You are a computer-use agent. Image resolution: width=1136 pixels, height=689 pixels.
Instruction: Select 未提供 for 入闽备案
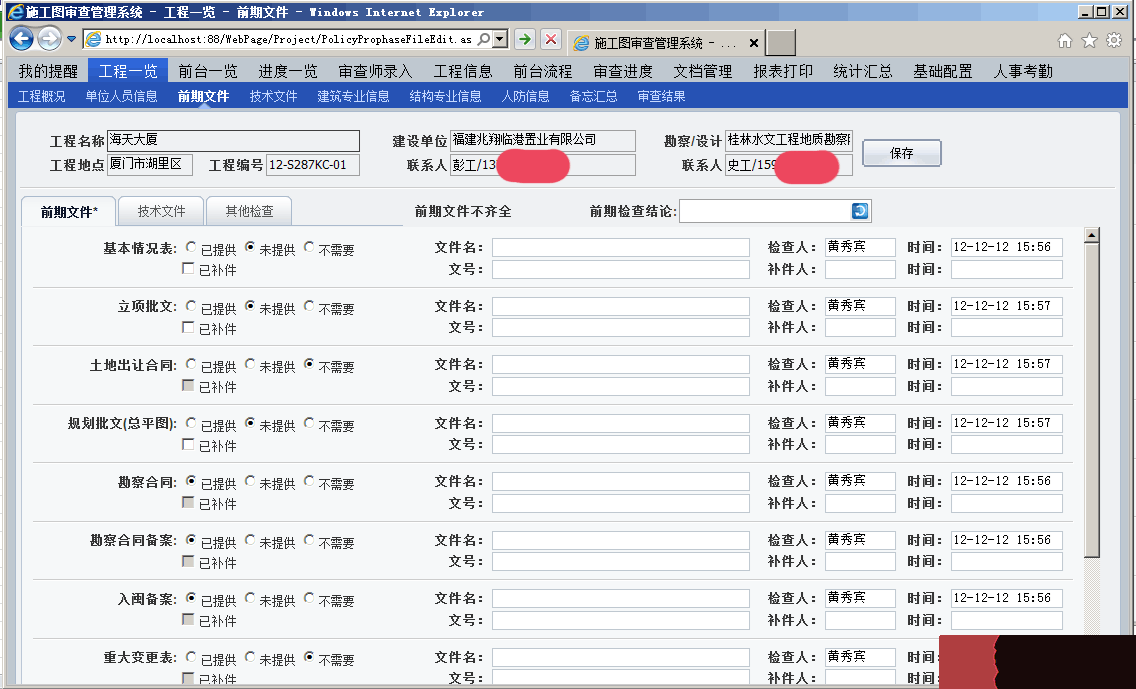250,598
